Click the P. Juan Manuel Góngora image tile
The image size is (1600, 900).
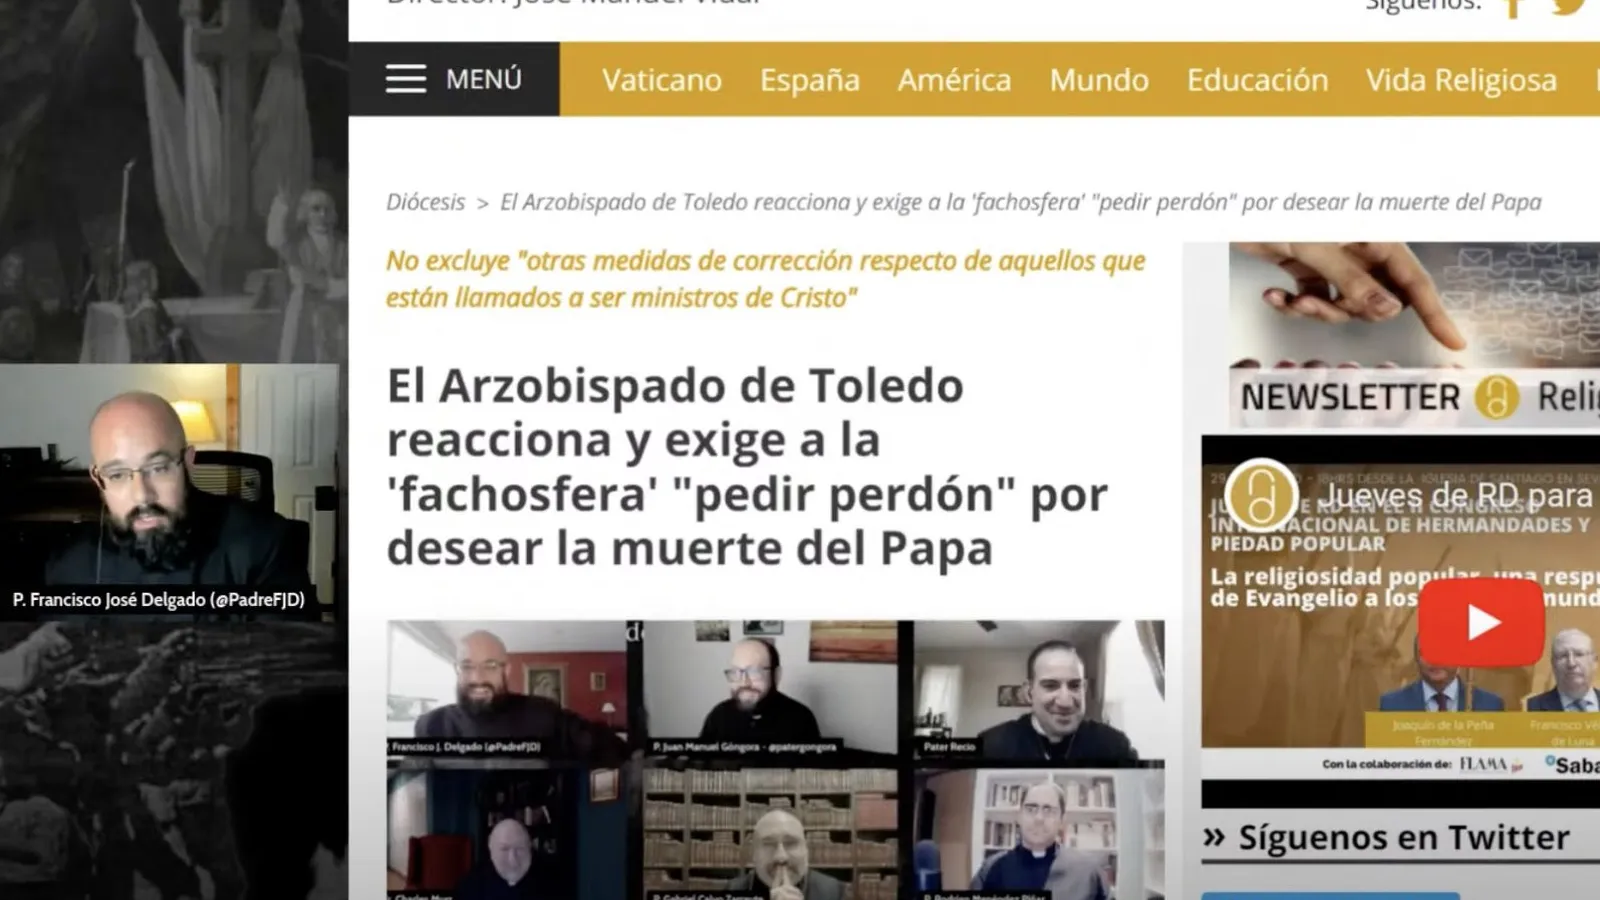770,690
